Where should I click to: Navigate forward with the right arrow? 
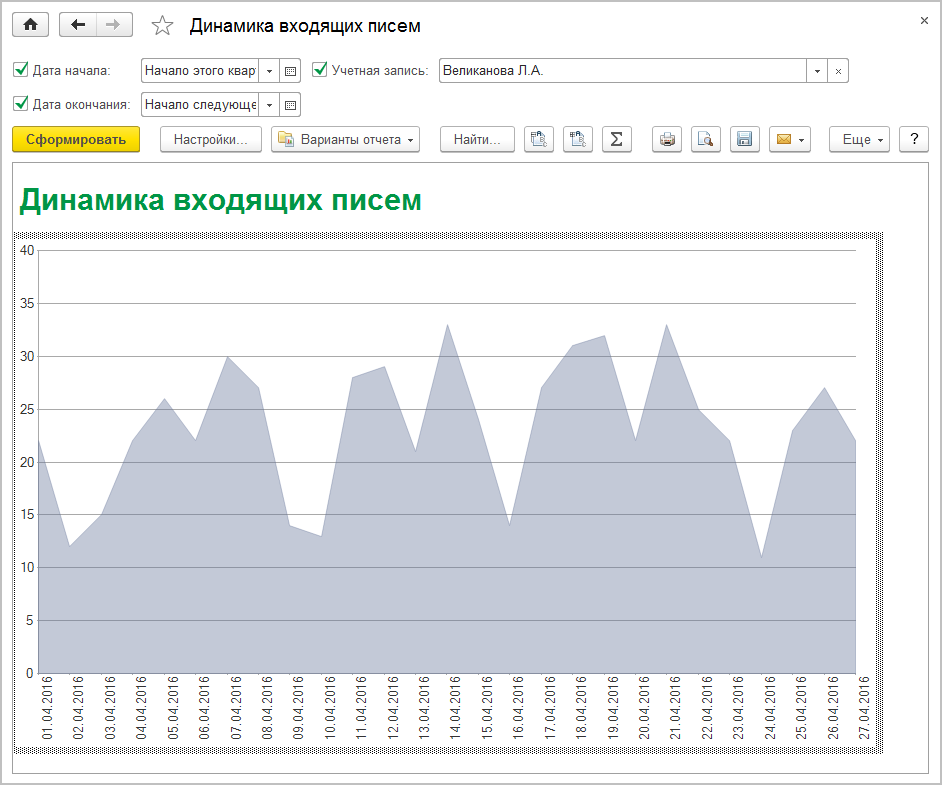(x=113, y=25)
